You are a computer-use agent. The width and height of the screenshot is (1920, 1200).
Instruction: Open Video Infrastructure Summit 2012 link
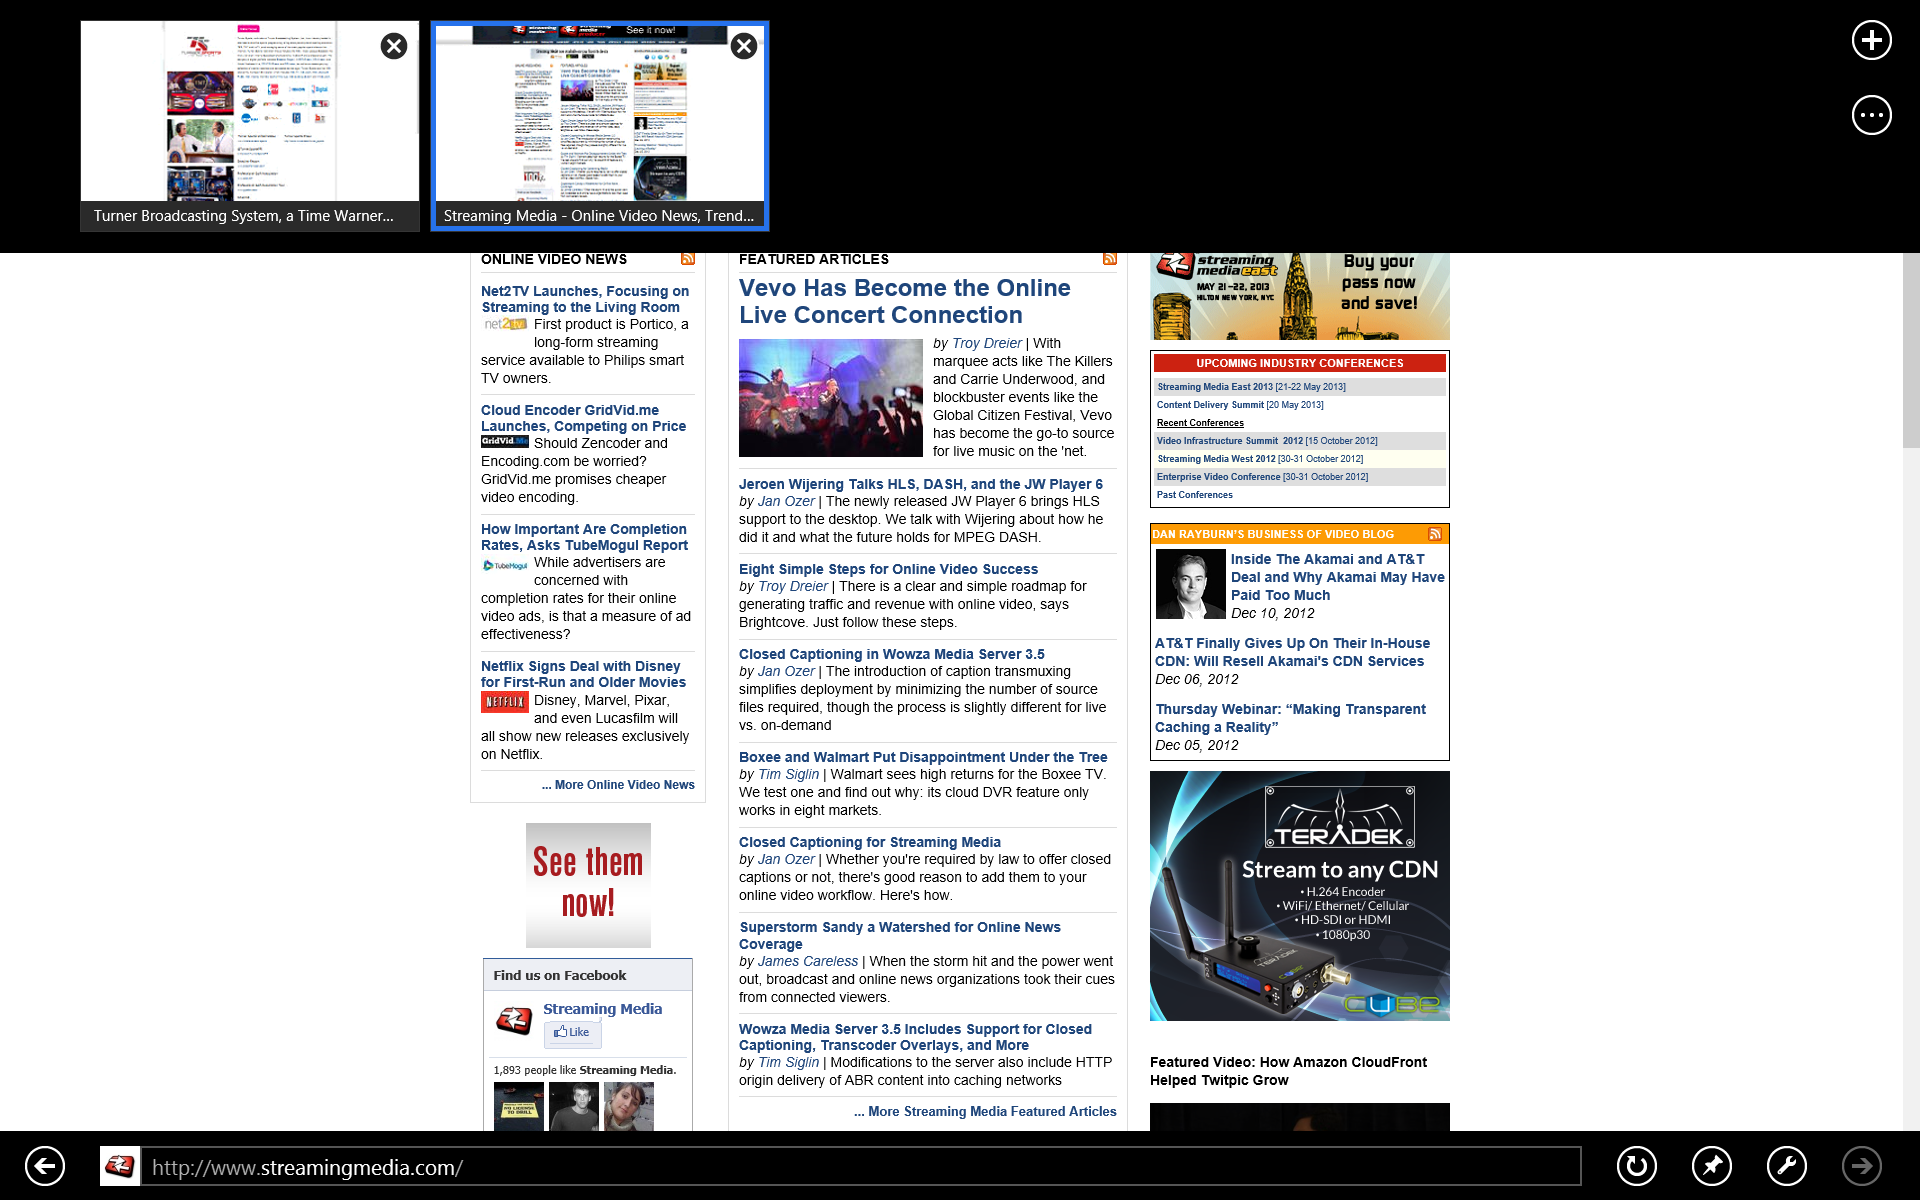pyautogui.click(x=1230, y=441)
